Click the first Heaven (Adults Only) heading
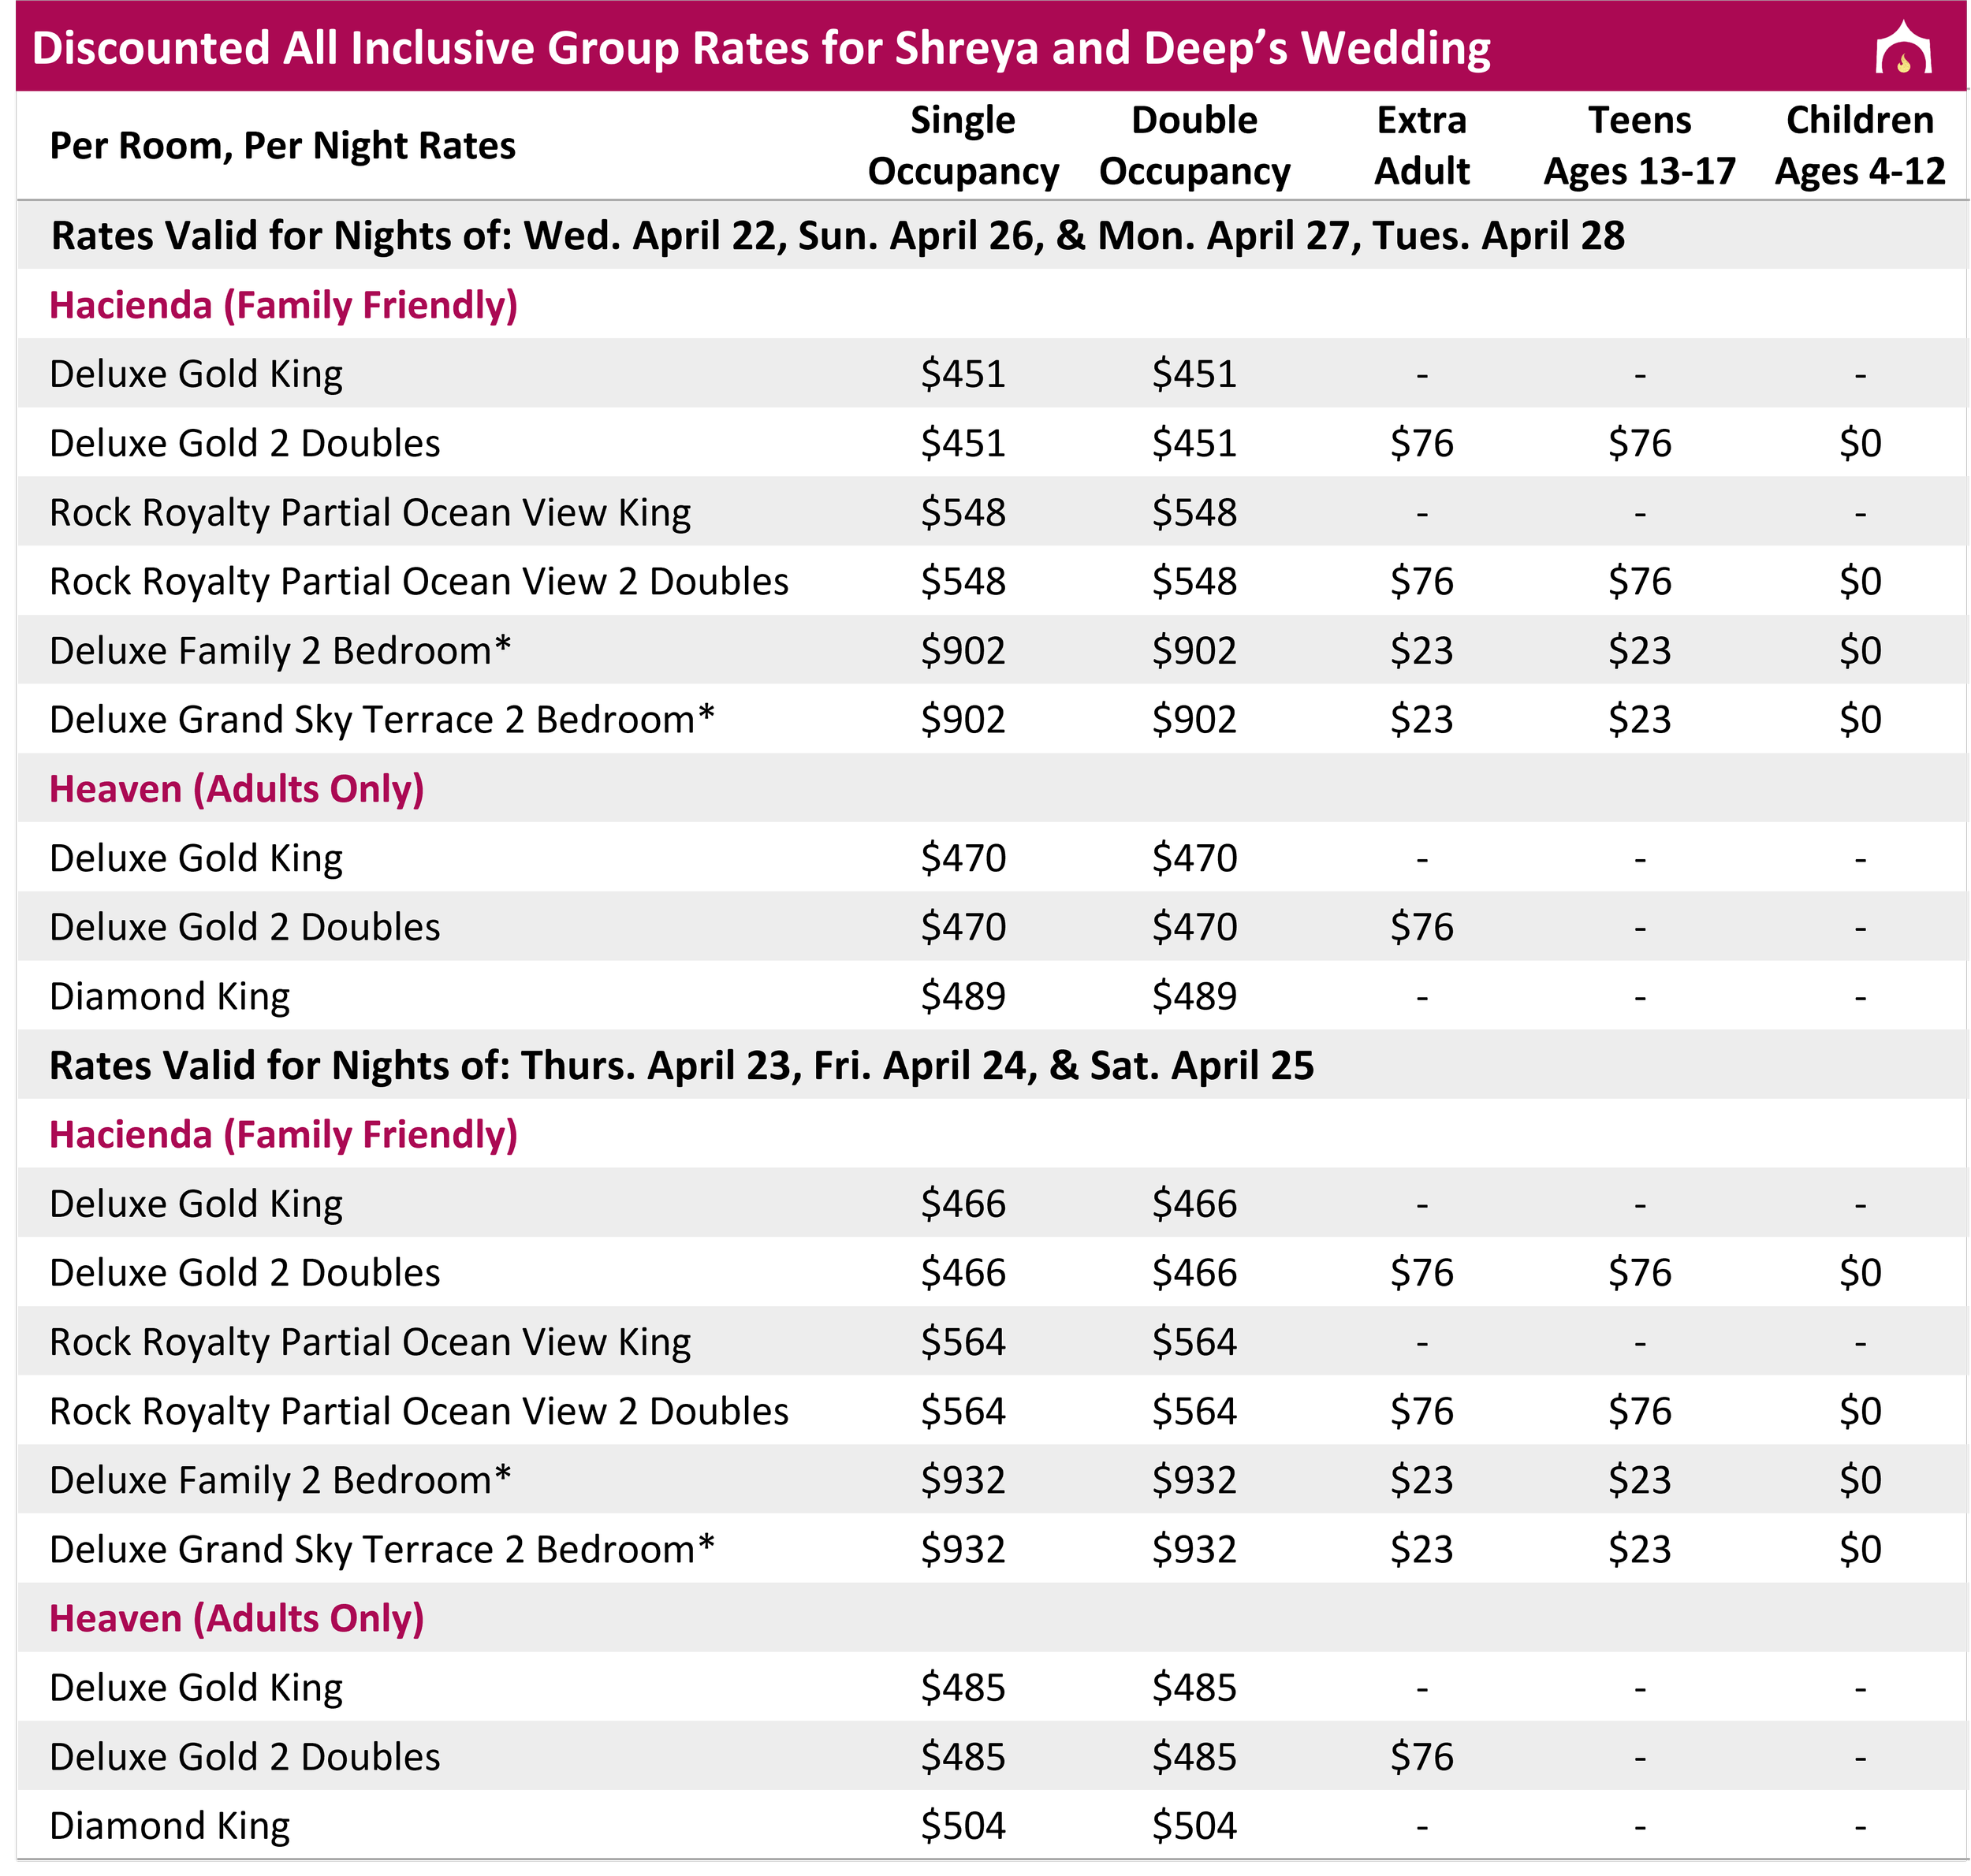Viewport: 1971px width, 1876px height. (237, 789)
